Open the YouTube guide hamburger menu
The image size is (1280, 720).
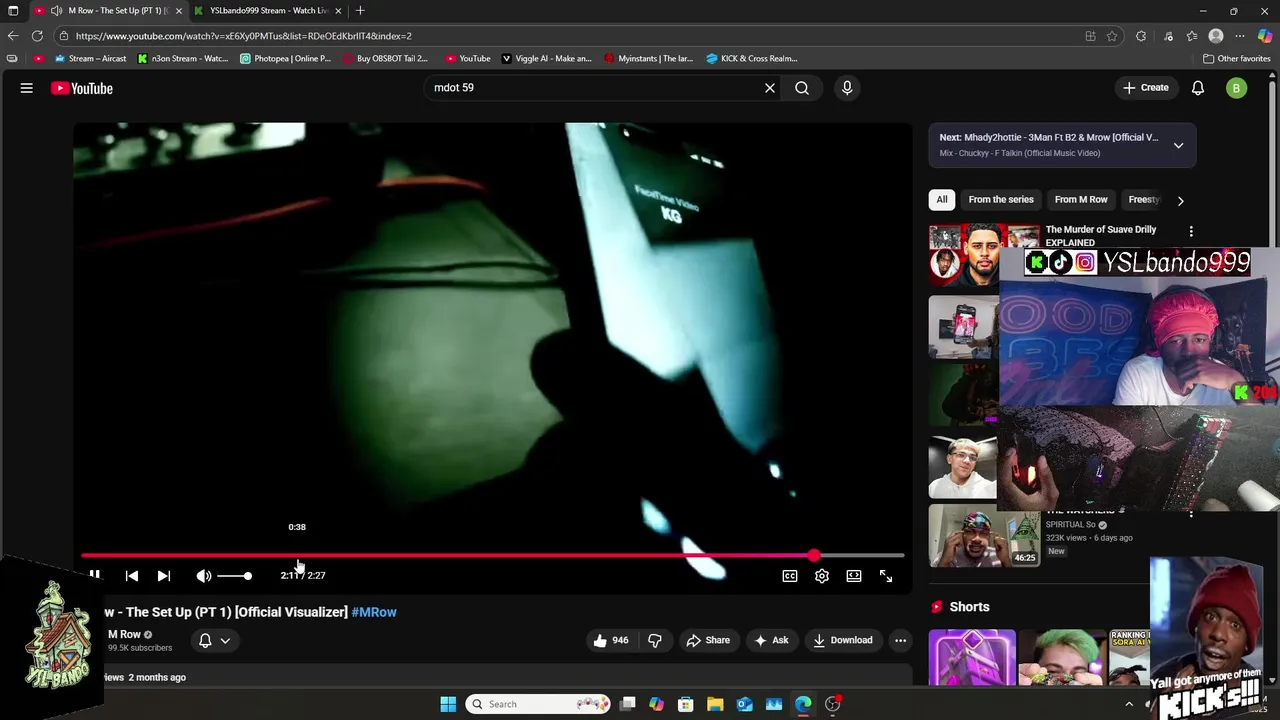[27, 88]
